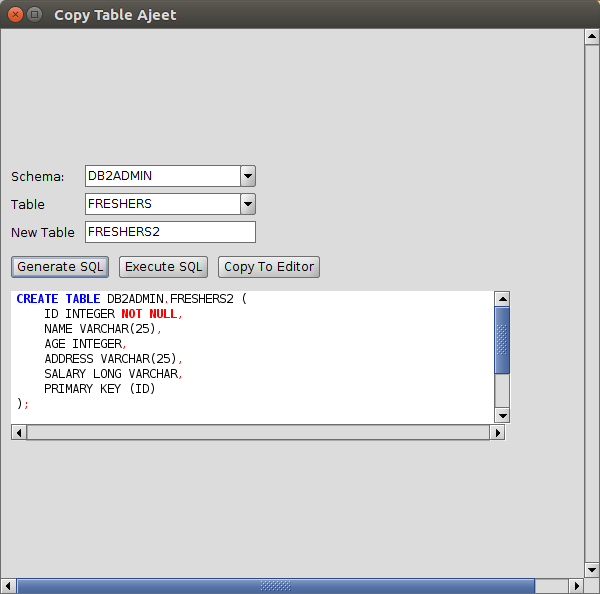600x594 pixels.
Task: Click the window's vertical scroll-down arrow
Action: [591, 570]
